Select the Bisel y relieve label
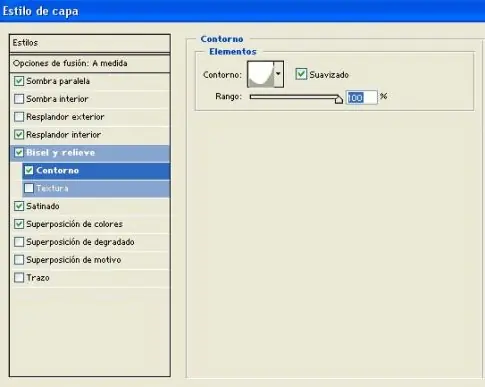Screen dimensions: 485x387 click(x=61, y=153)
